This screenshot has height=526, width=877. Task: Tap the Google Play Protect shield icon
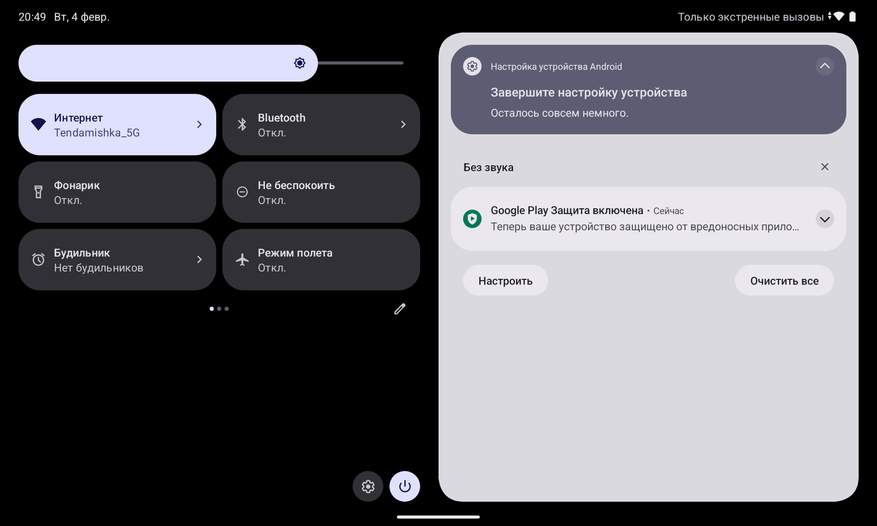pos(472,219)
